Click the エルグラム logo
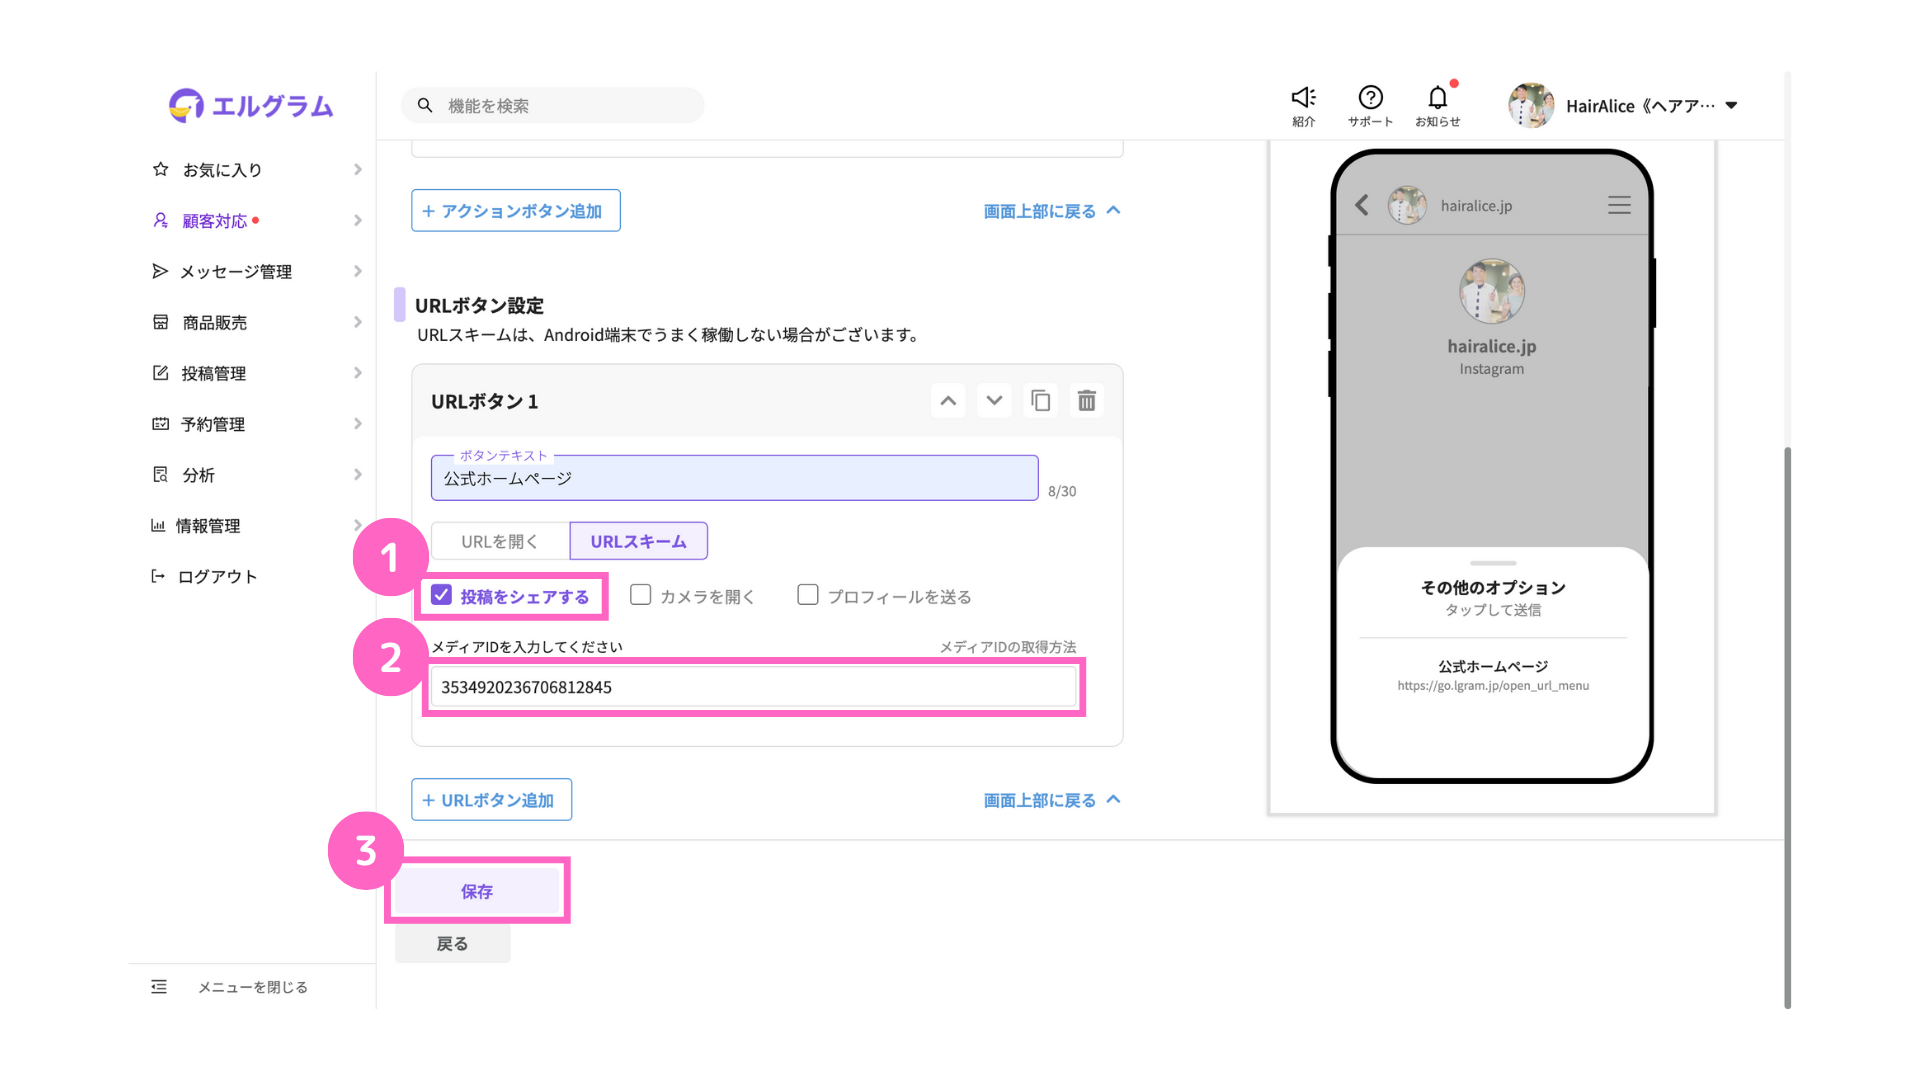The height and width of the screenshot is (1080, 1920). coord(251,105)
